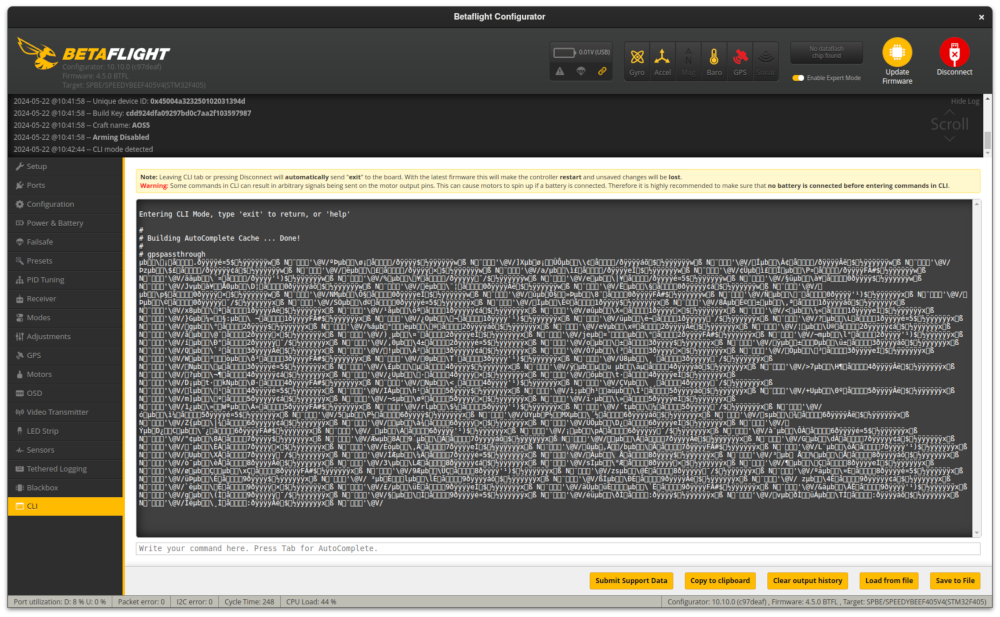The image size is (1000, 617).
Task: Click the CLI output scrollbar down arrow
Action: [x=976, y=533]
